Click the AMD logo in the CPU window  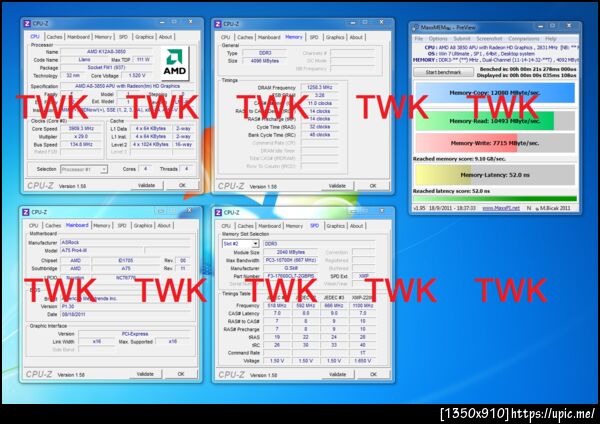174,64
